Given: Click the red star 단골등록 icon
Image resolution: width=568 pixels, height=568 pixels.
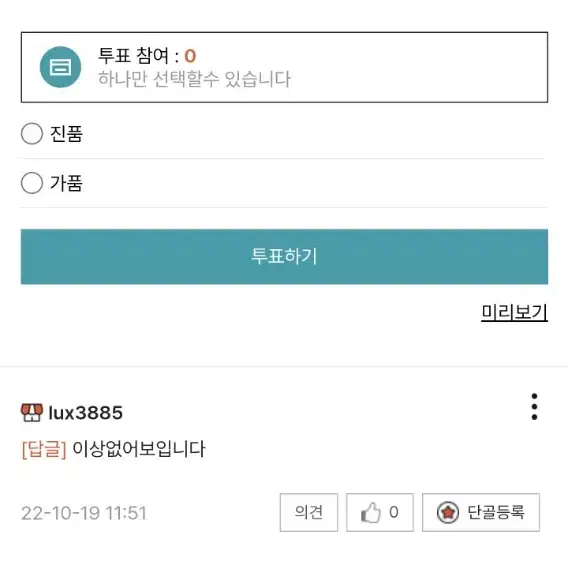Looking at the screenshot, I should click(448, 512).
